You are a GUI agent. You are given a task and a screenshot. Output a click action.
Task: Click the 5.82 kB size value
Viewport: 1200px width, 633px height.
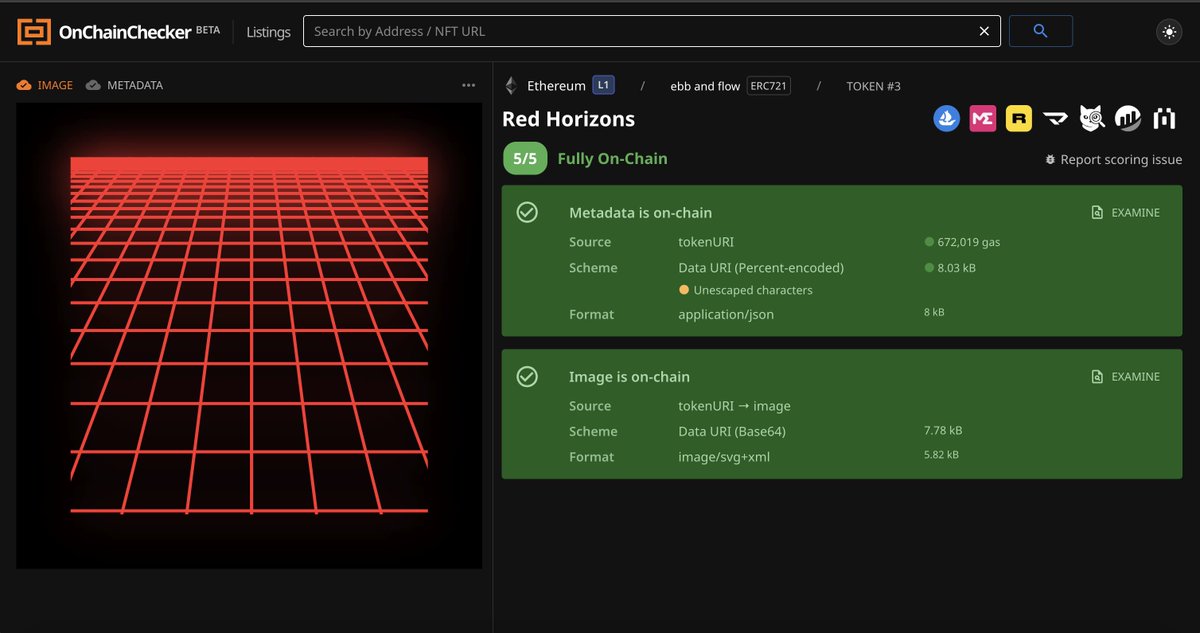[x=941, y=454]
